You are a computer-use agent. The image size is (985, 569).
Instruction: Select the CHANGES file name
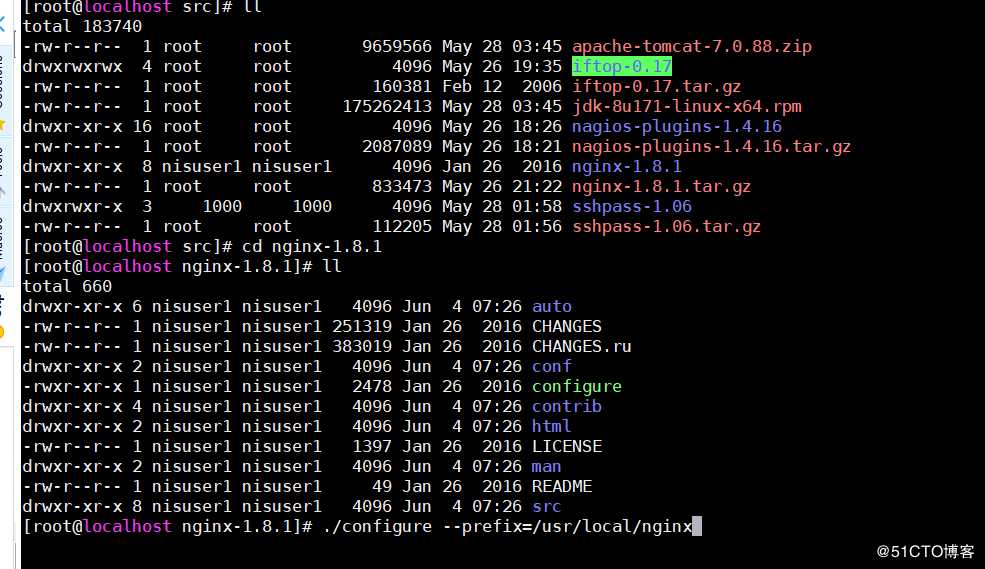click(567, 327)
